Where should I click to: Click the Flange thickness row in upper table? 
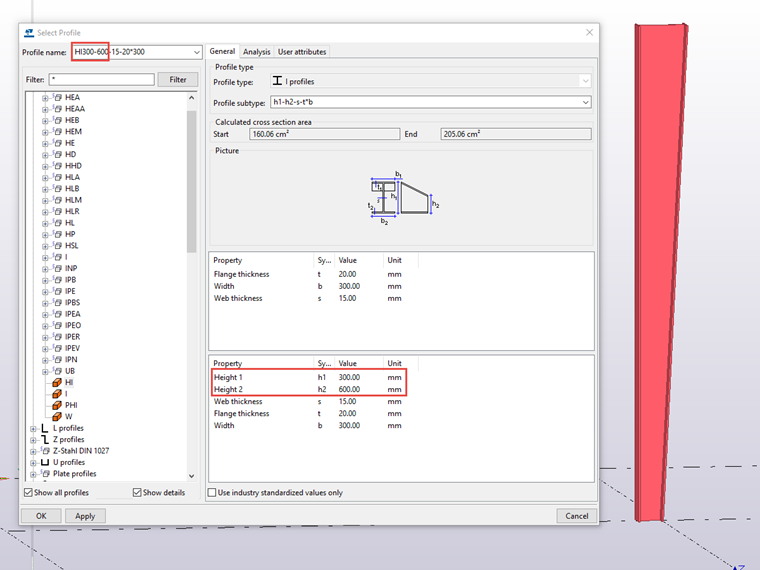point(308,274)
